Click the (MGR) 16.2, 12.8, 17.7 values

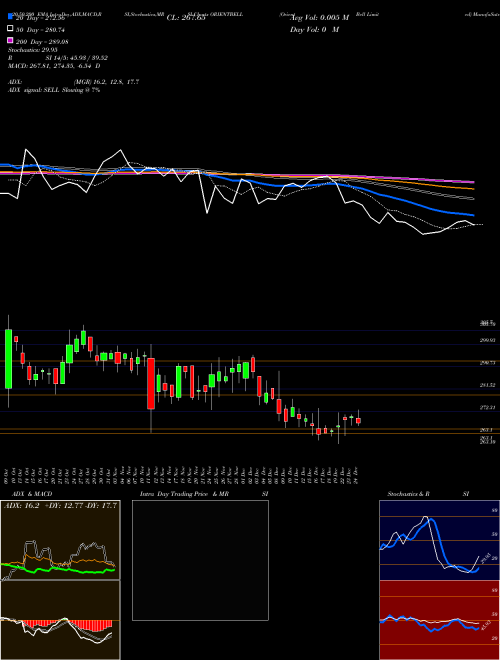click(x=106, y=82)
